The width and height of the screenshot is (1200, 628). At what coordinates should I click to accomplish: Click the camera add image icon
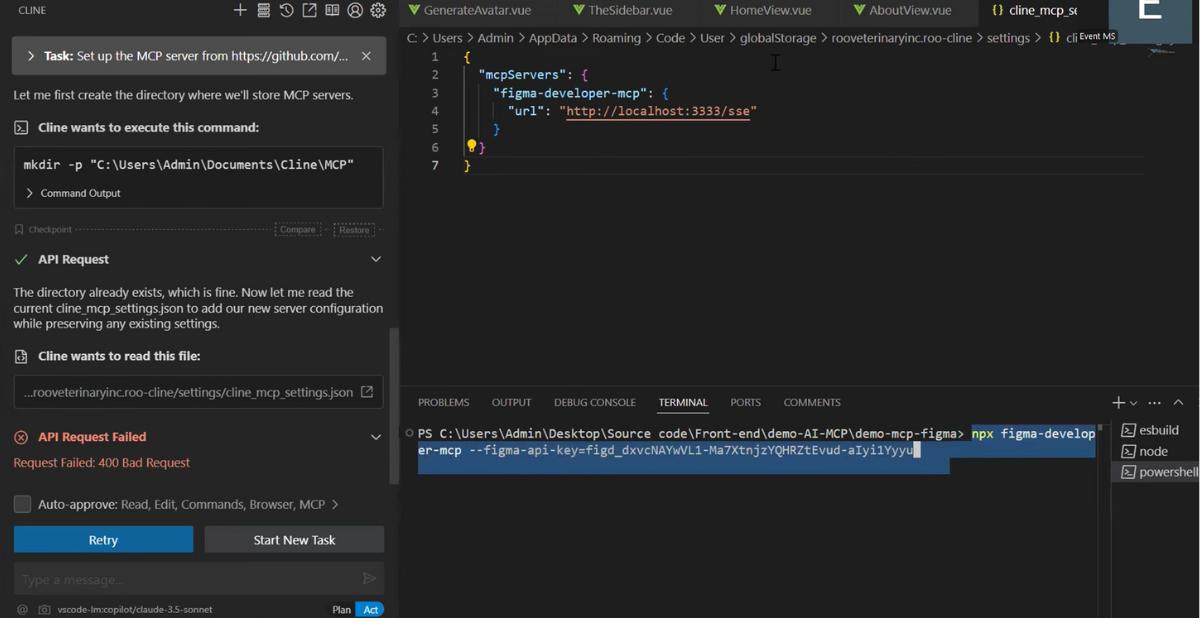(x=44, y=609)
